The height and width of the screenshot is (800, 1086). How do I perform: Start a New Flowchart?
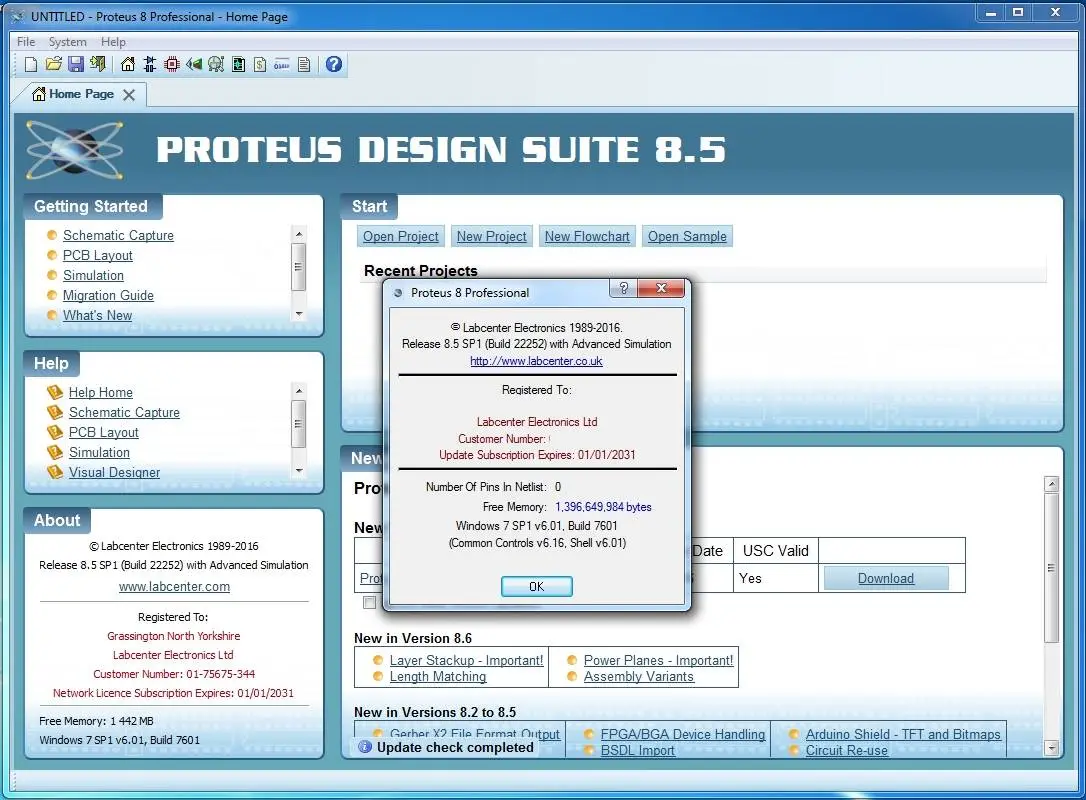coord(587,236)
